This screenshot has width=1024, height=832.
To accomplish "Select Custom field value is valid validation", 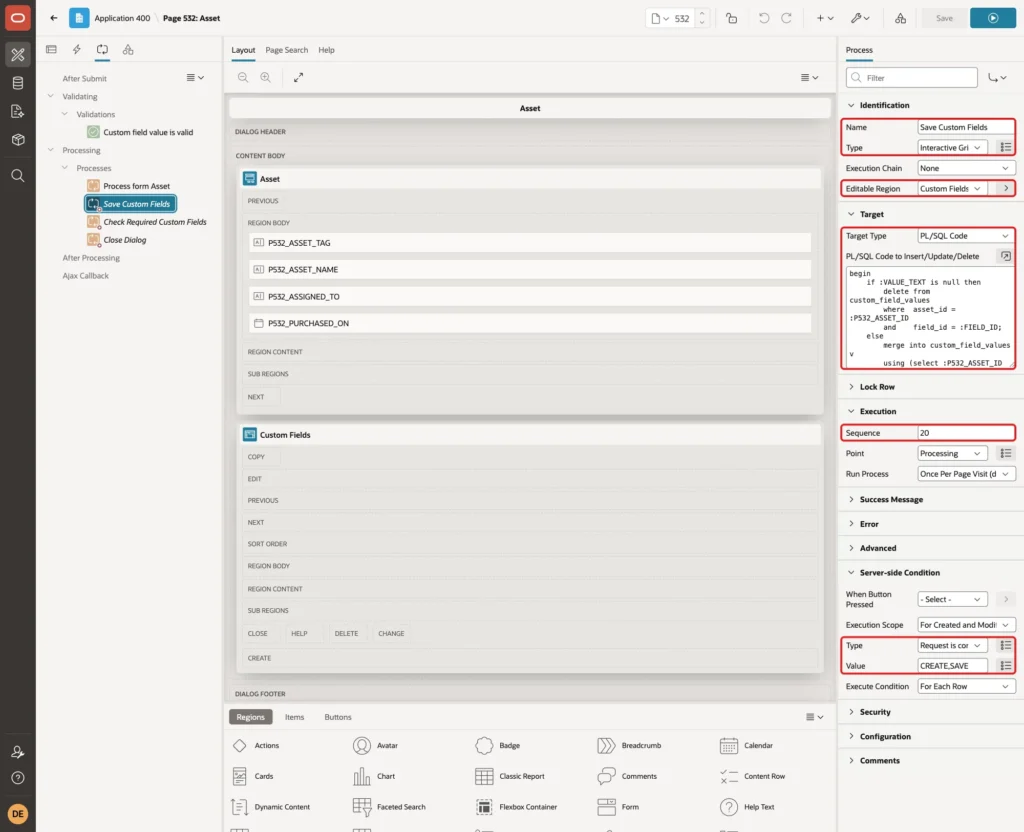I will [148, 132].
